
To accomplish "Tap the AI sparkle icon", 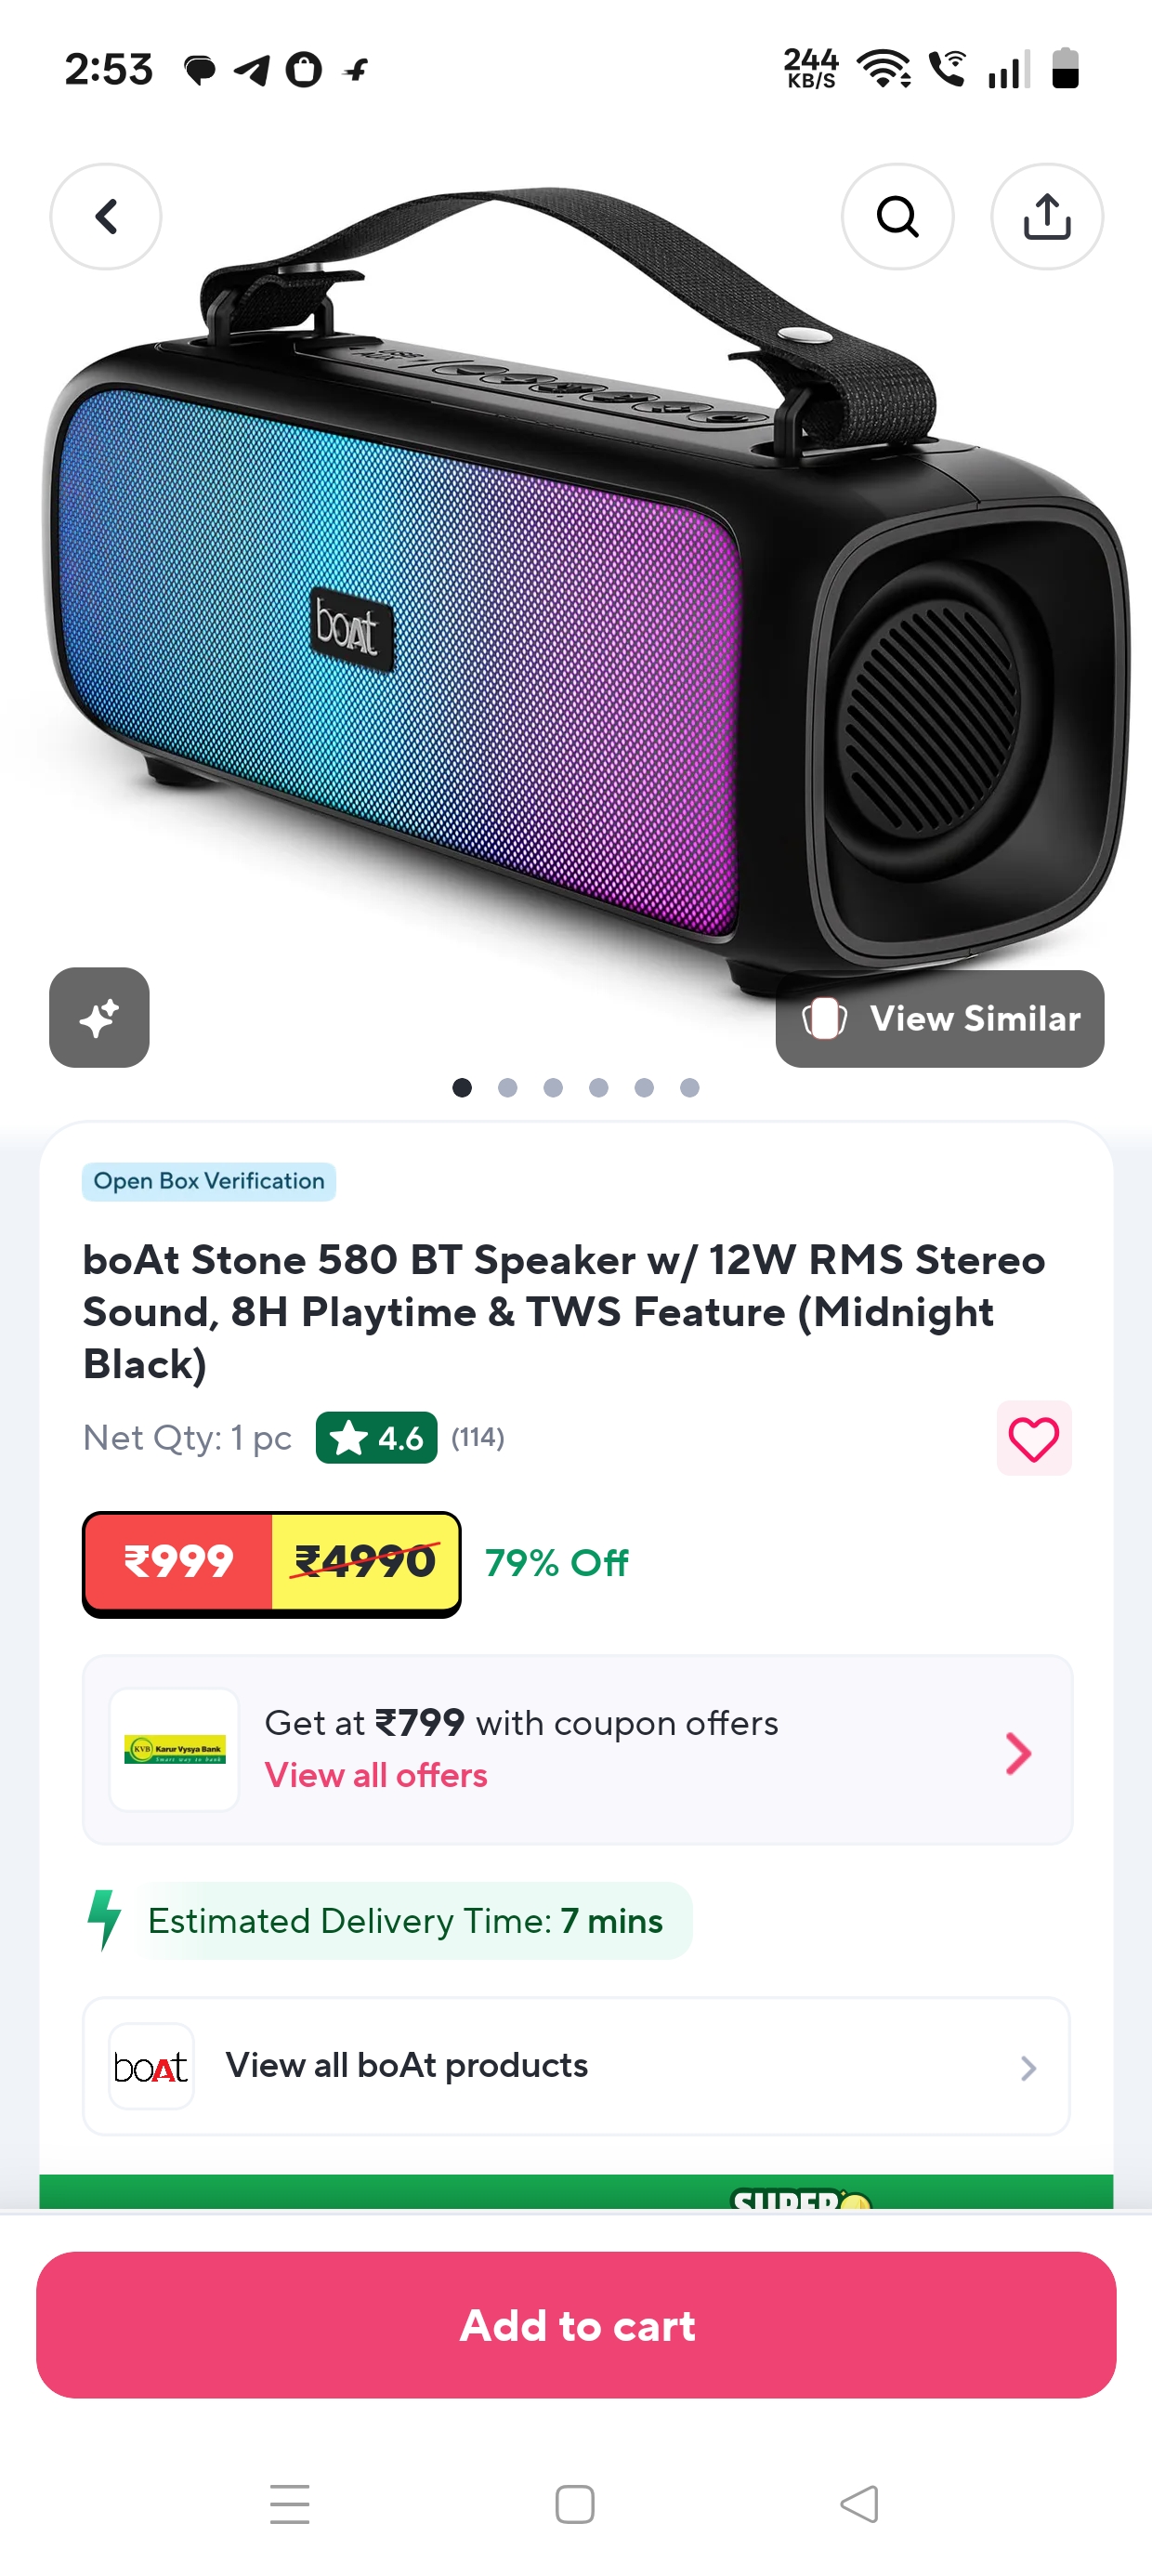I will tap(99, 1018).
